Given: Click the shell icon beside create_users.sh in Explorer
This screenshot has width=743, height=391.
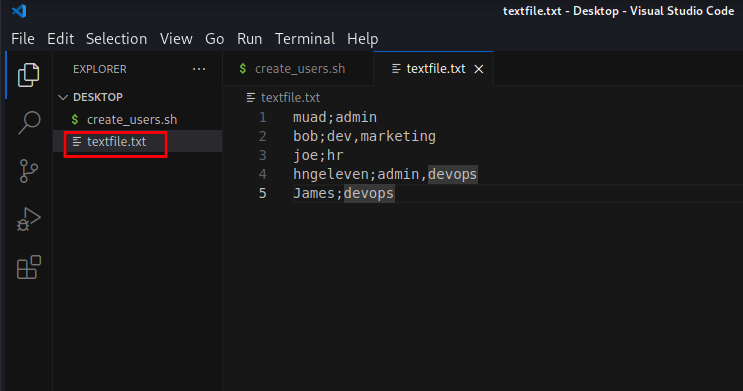Looking at the screenshot, I should (x=75, y=119).
